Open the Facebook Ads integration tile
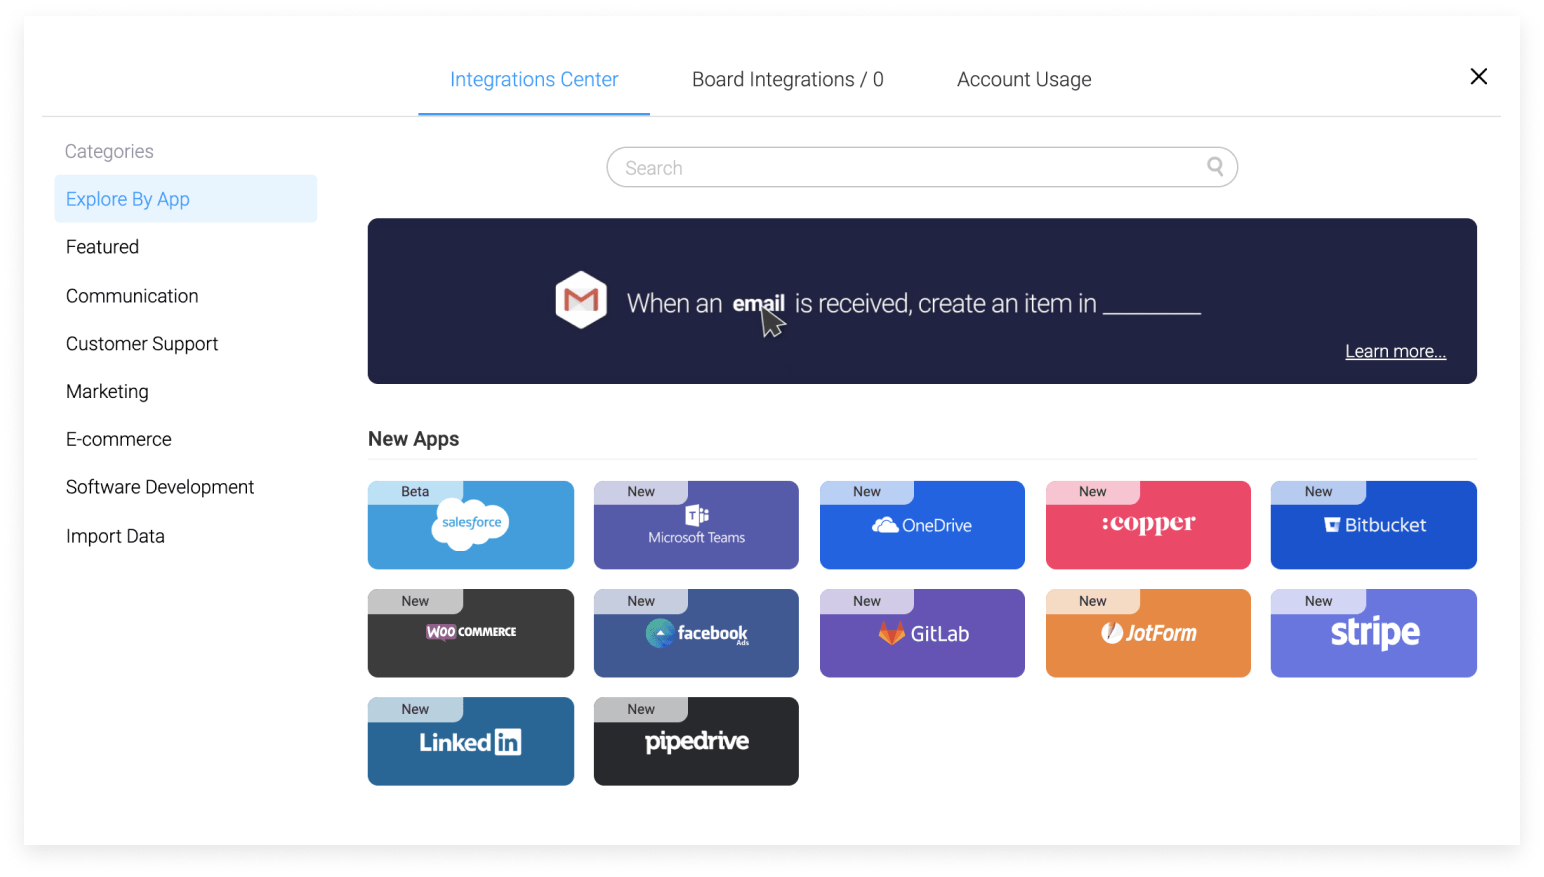Viewport: 1544px width, 877px height. point(696,633)
